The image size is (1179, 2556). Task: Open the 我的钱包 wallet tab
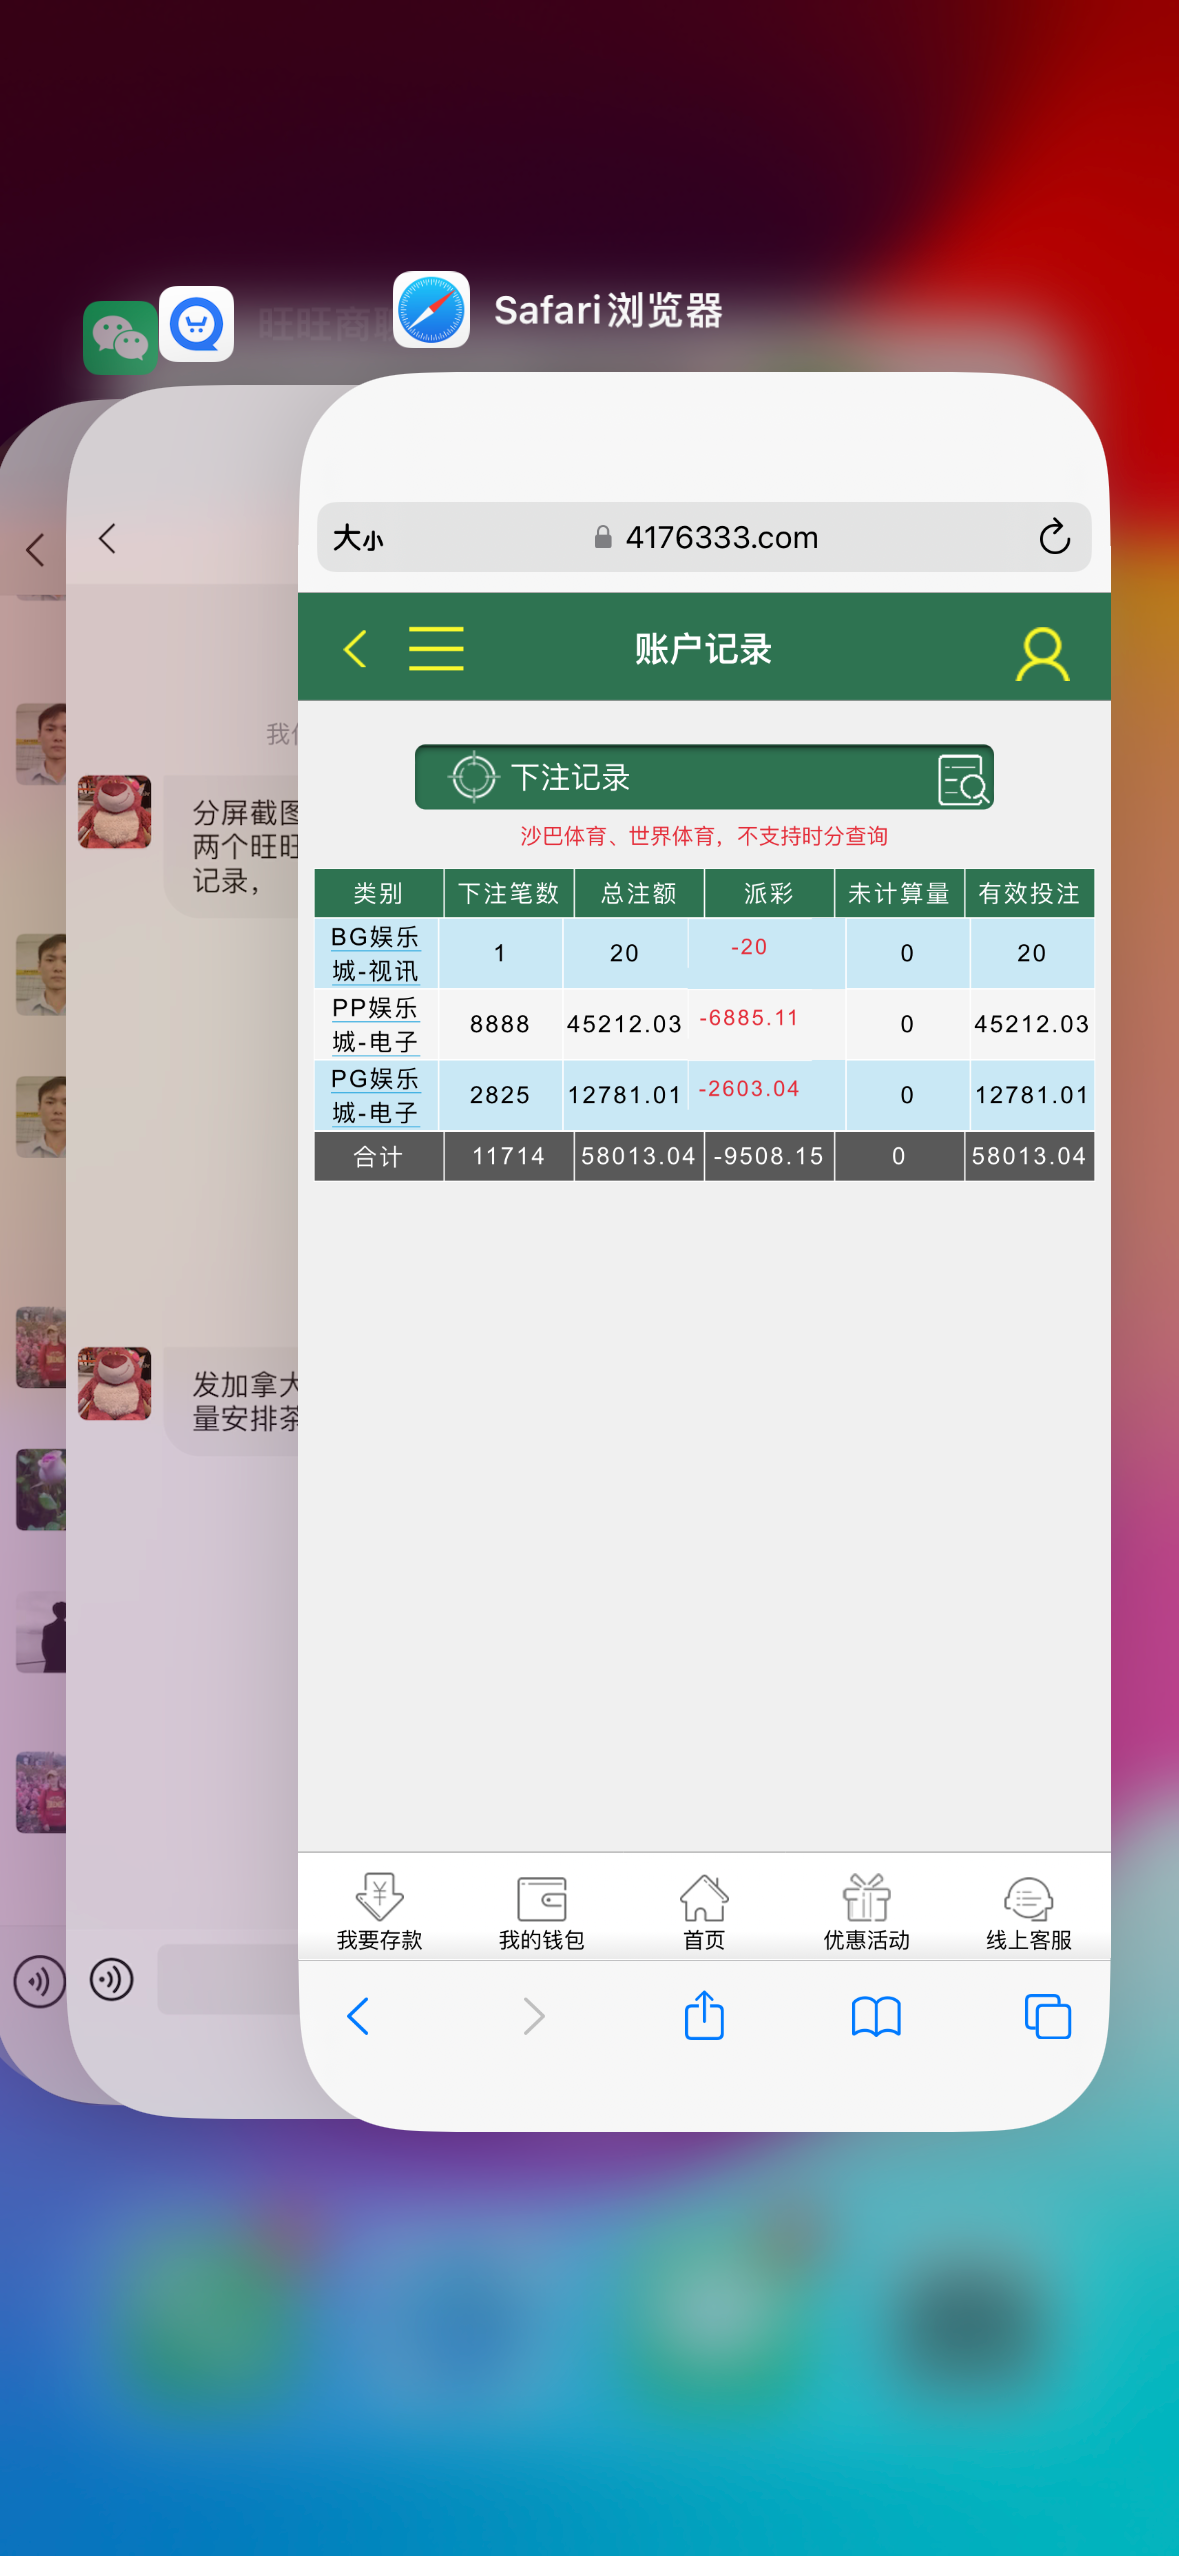pyautogui.click(x=541, y=1912)
